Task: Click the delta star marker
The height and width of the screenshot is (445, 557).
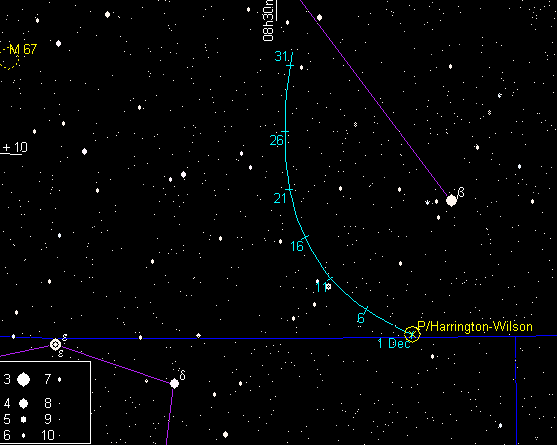Action: pyautogui.click(x=174, y=383)
